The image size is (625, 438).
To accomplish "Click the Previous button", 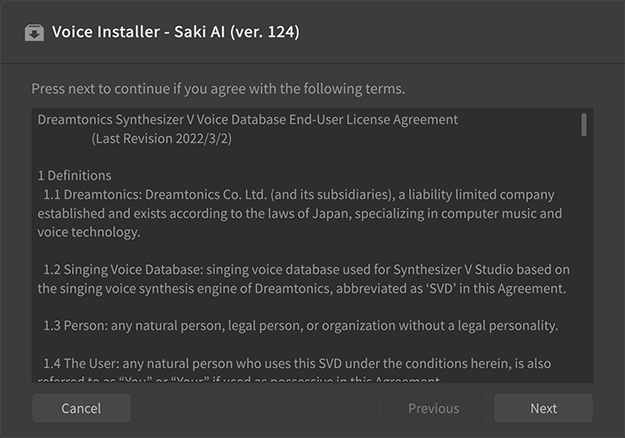I will coord(433,408).
